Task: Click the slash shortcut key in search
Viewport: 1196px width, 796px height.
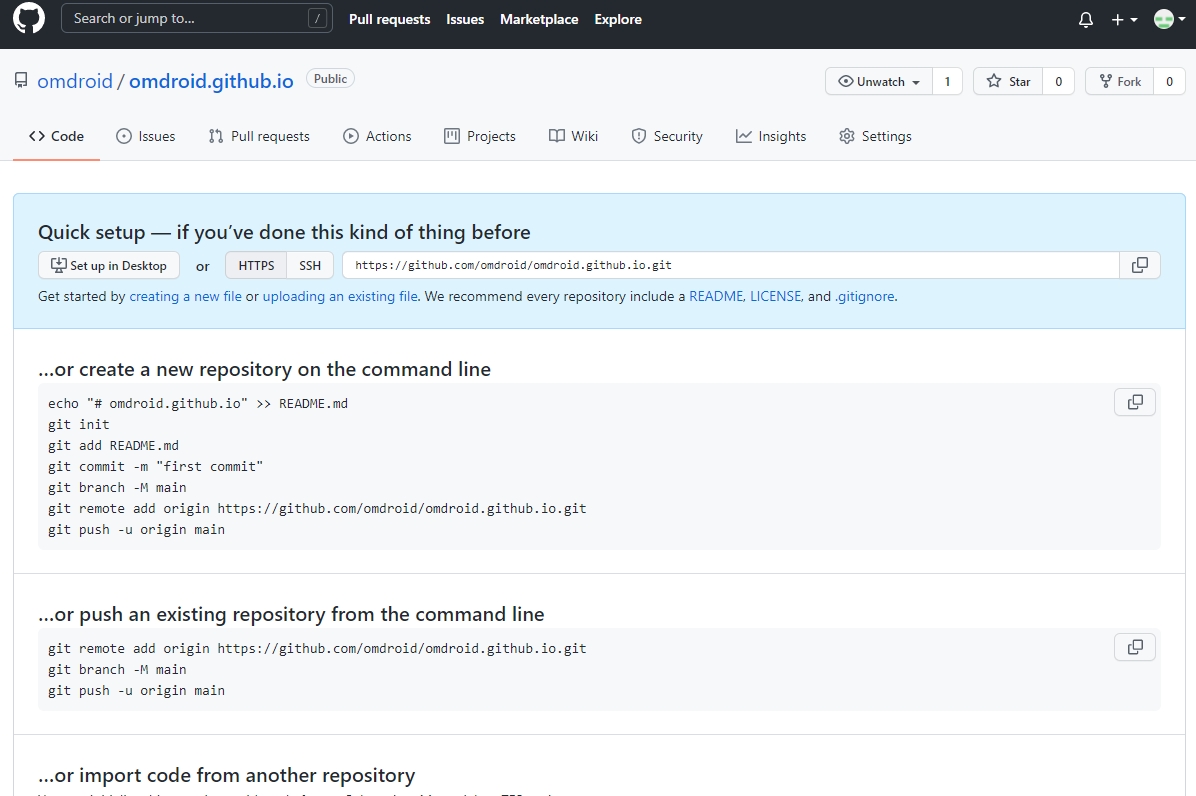Action: click(x=317, y=18)
